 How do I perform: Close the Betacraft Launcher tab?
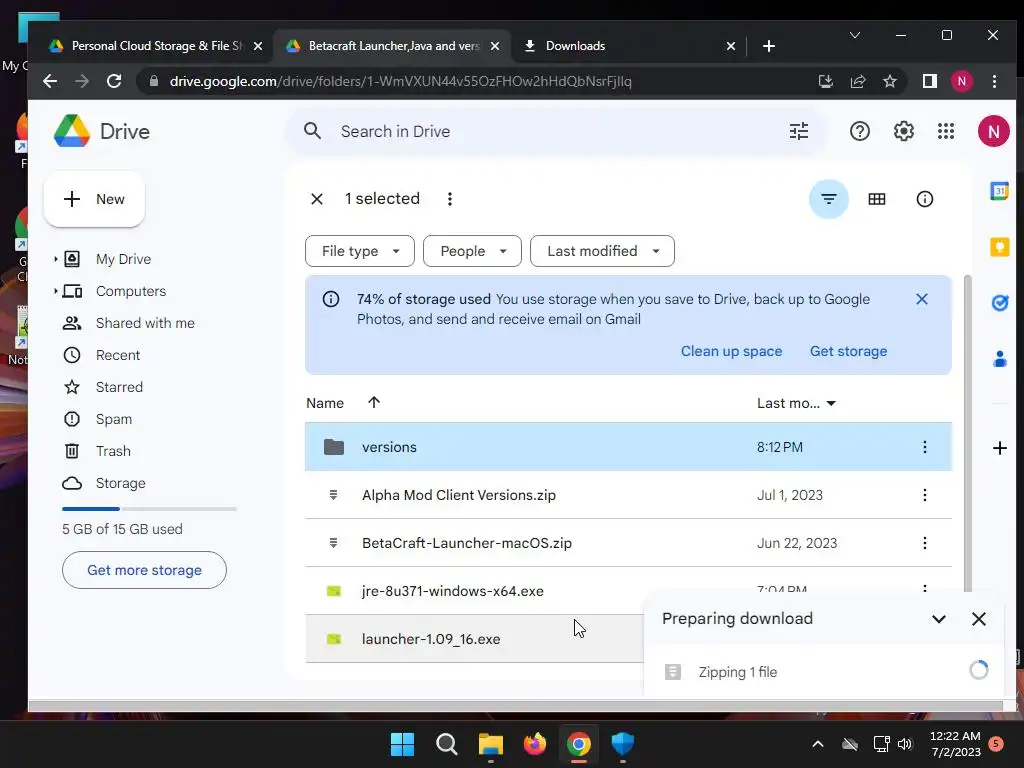tap(494, 46)
